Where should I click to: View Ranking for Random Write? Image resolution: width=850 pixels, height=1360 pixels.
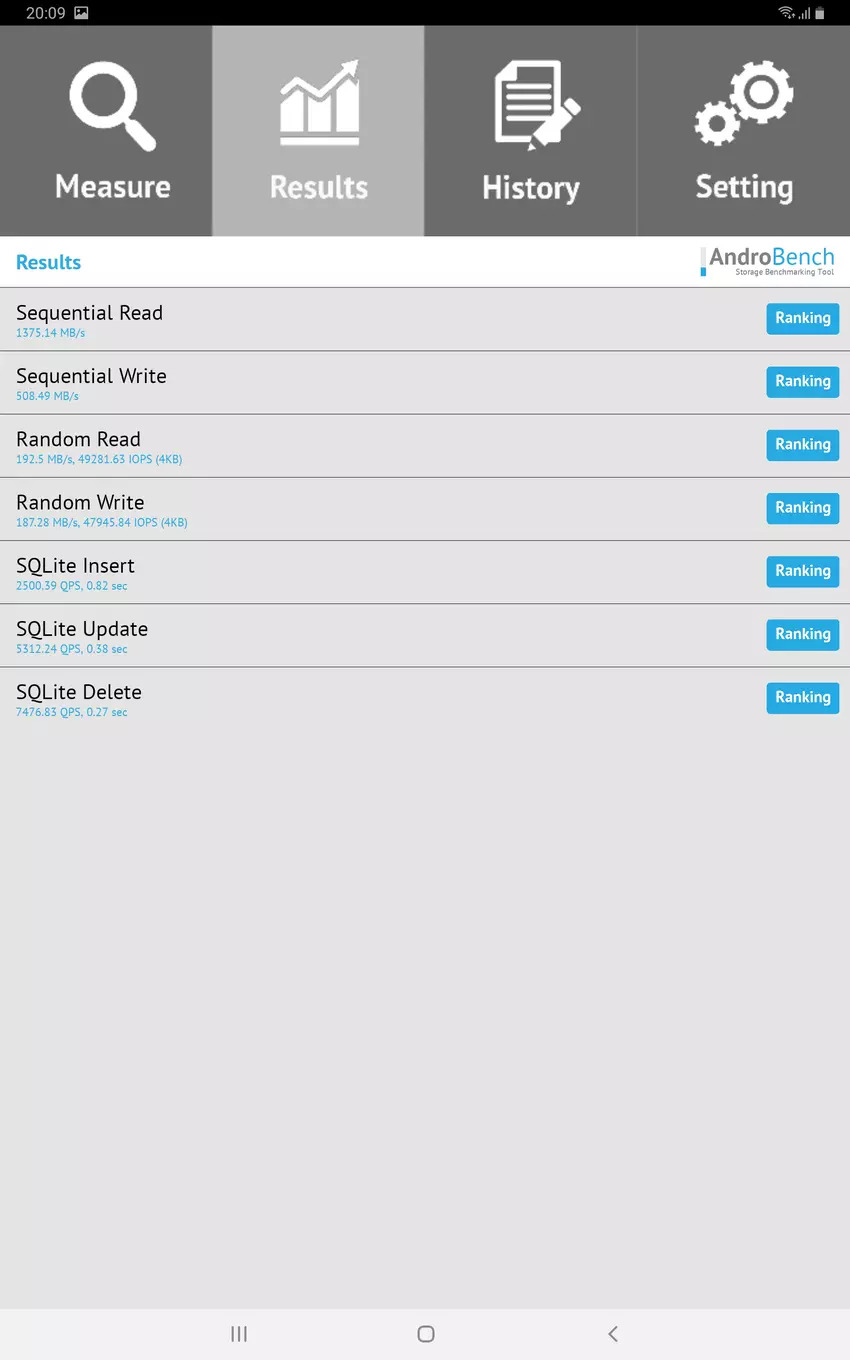coord(802,508)
